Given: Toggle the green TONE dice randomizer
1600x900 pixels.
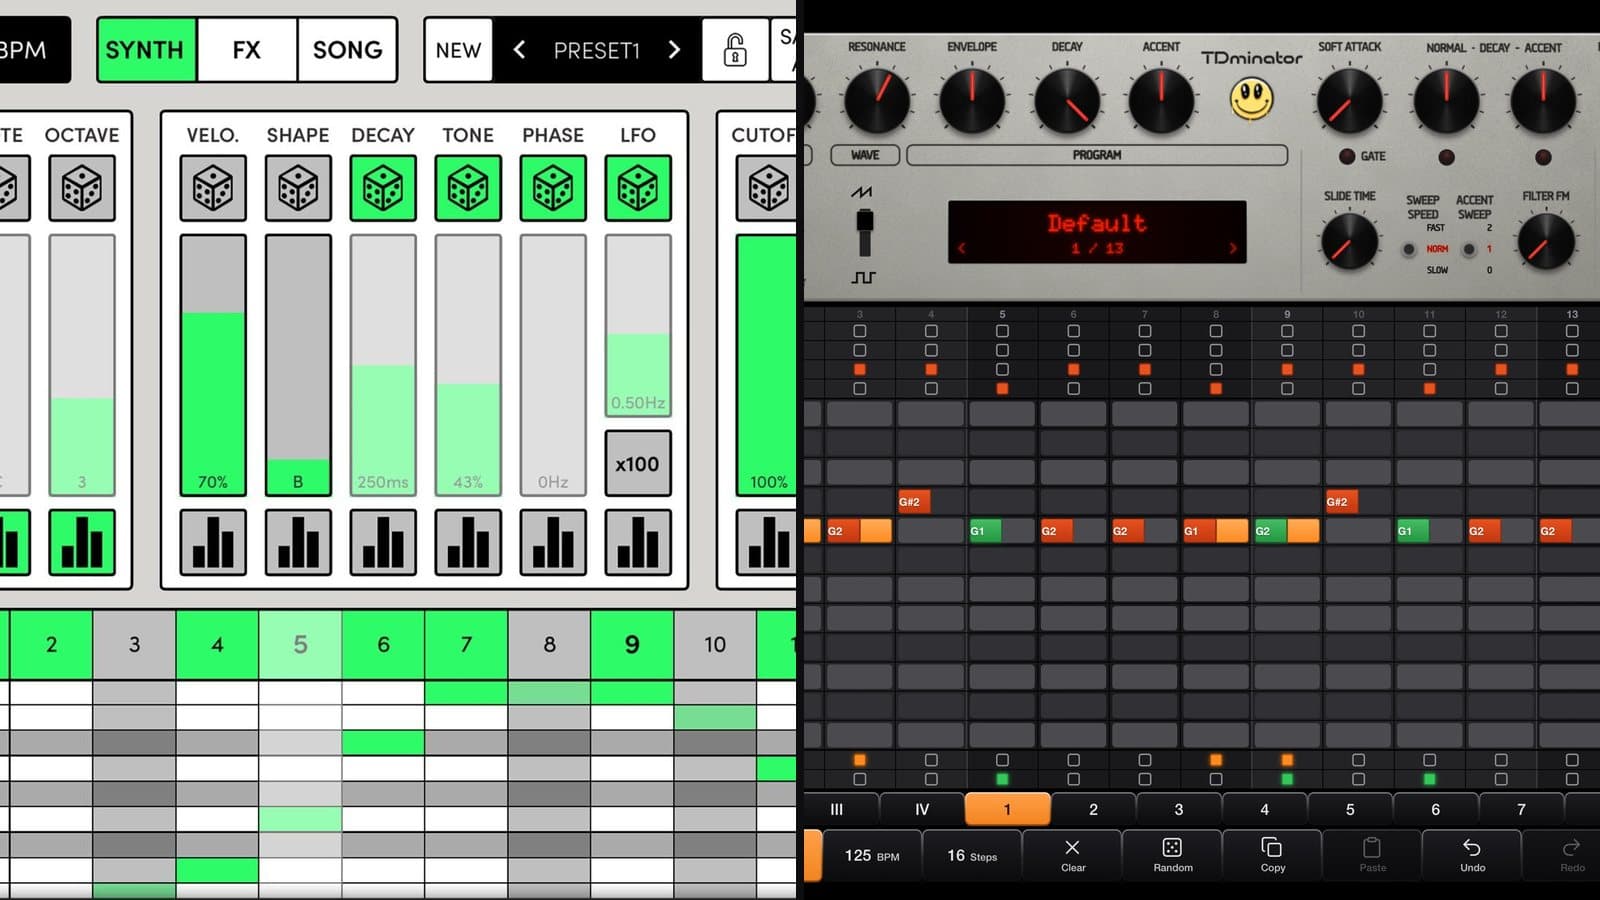Looking at the screenshot, I should click(468, 188).
